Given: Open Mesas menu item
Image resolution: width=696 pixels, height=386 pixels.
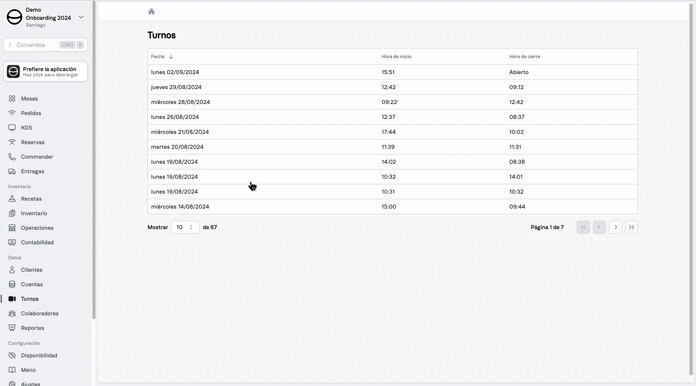Looking at the screenshot, I should 29,98.
